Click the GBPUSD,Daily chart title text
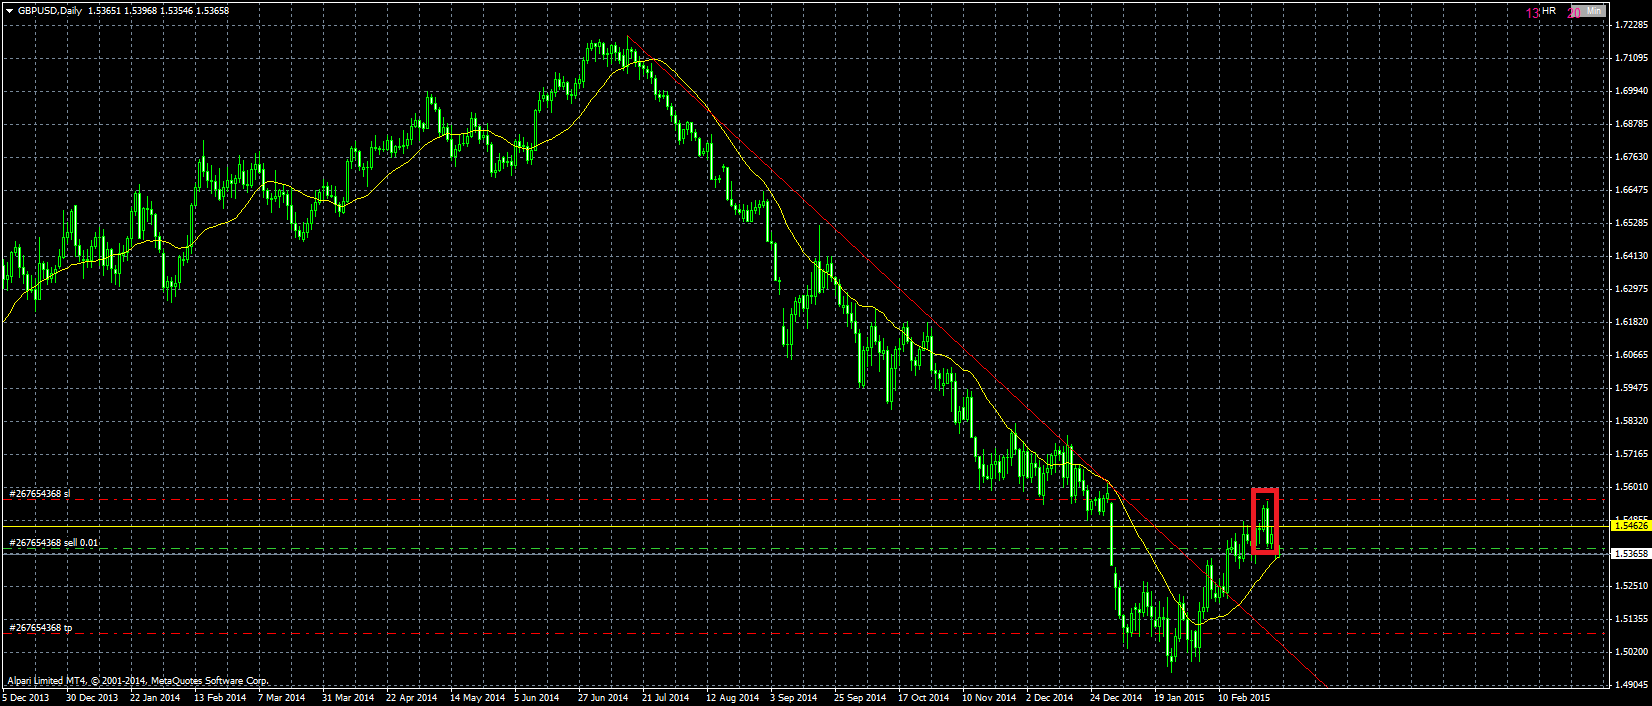Viewport: 1652px width, 706px height. [x=50, y=11]
